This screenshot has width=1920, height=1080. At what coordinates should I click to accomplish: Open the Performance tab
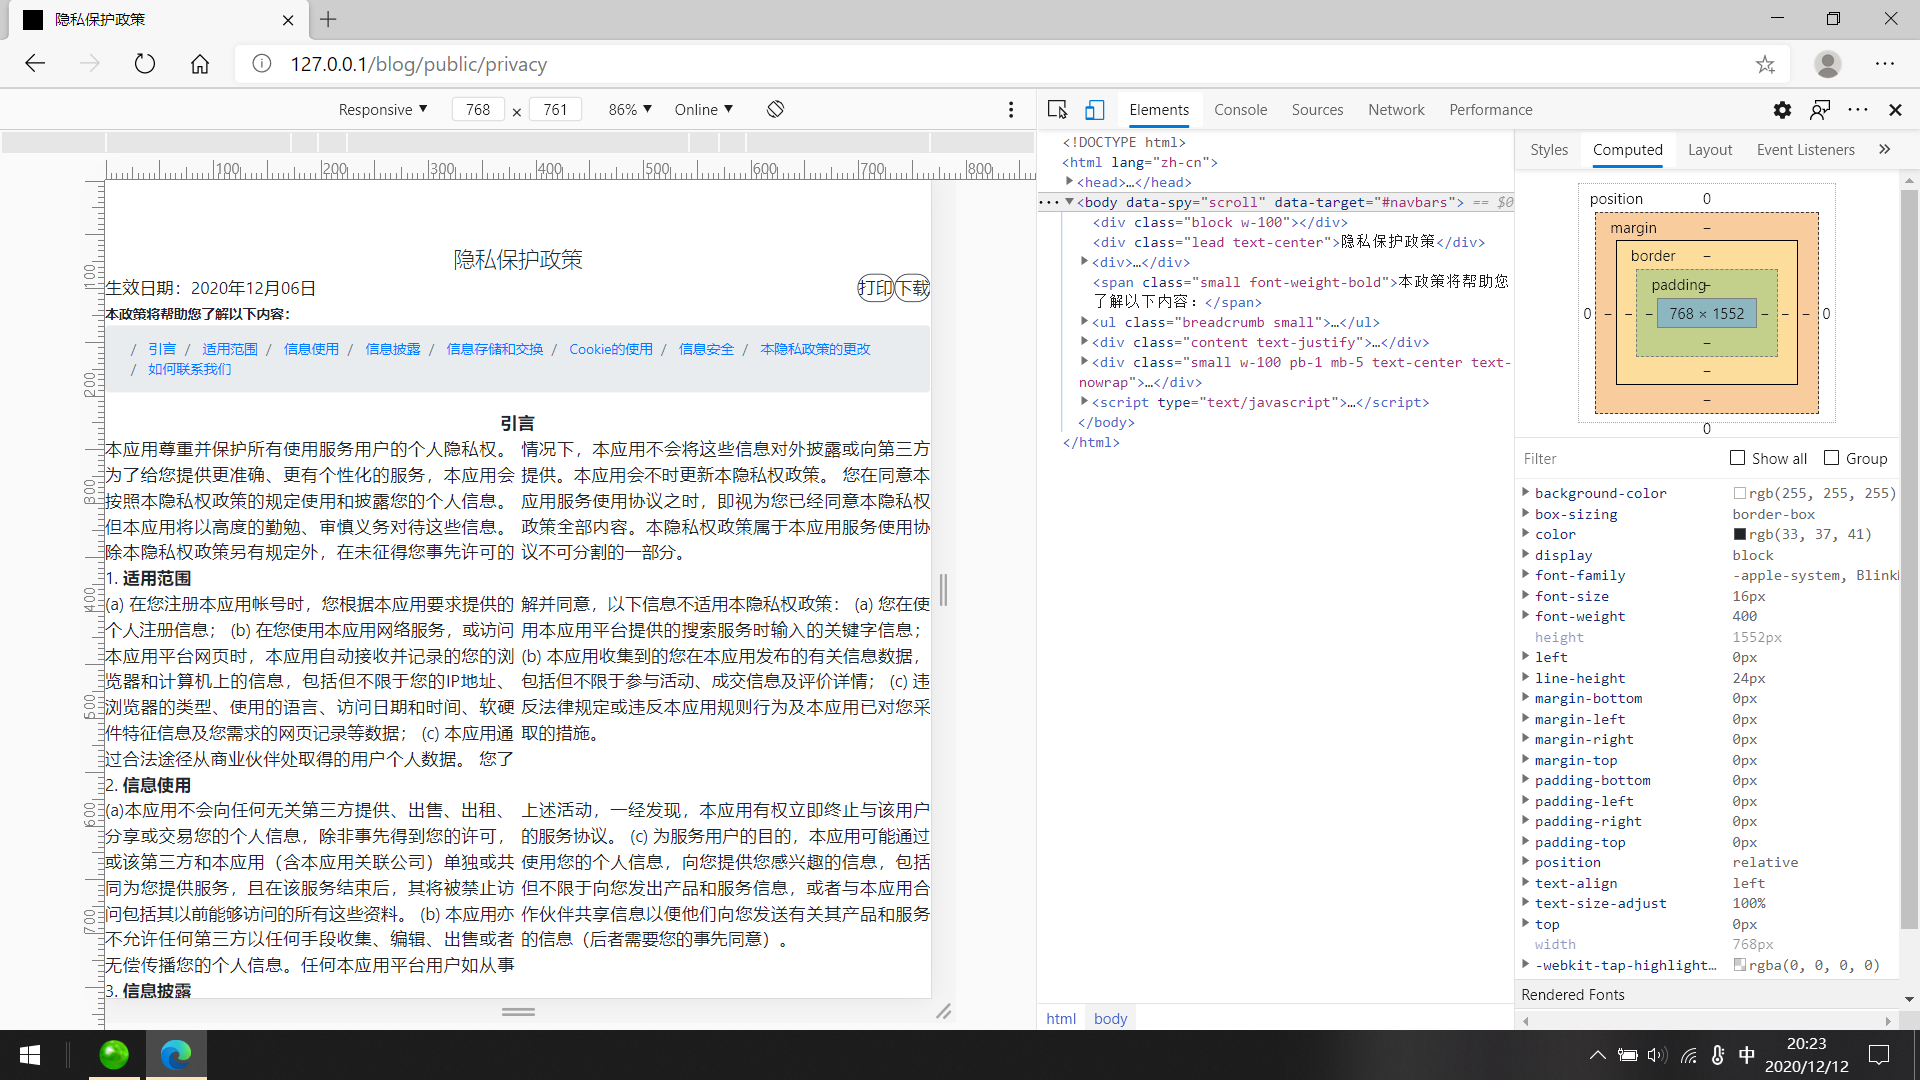click(1490, 110)
